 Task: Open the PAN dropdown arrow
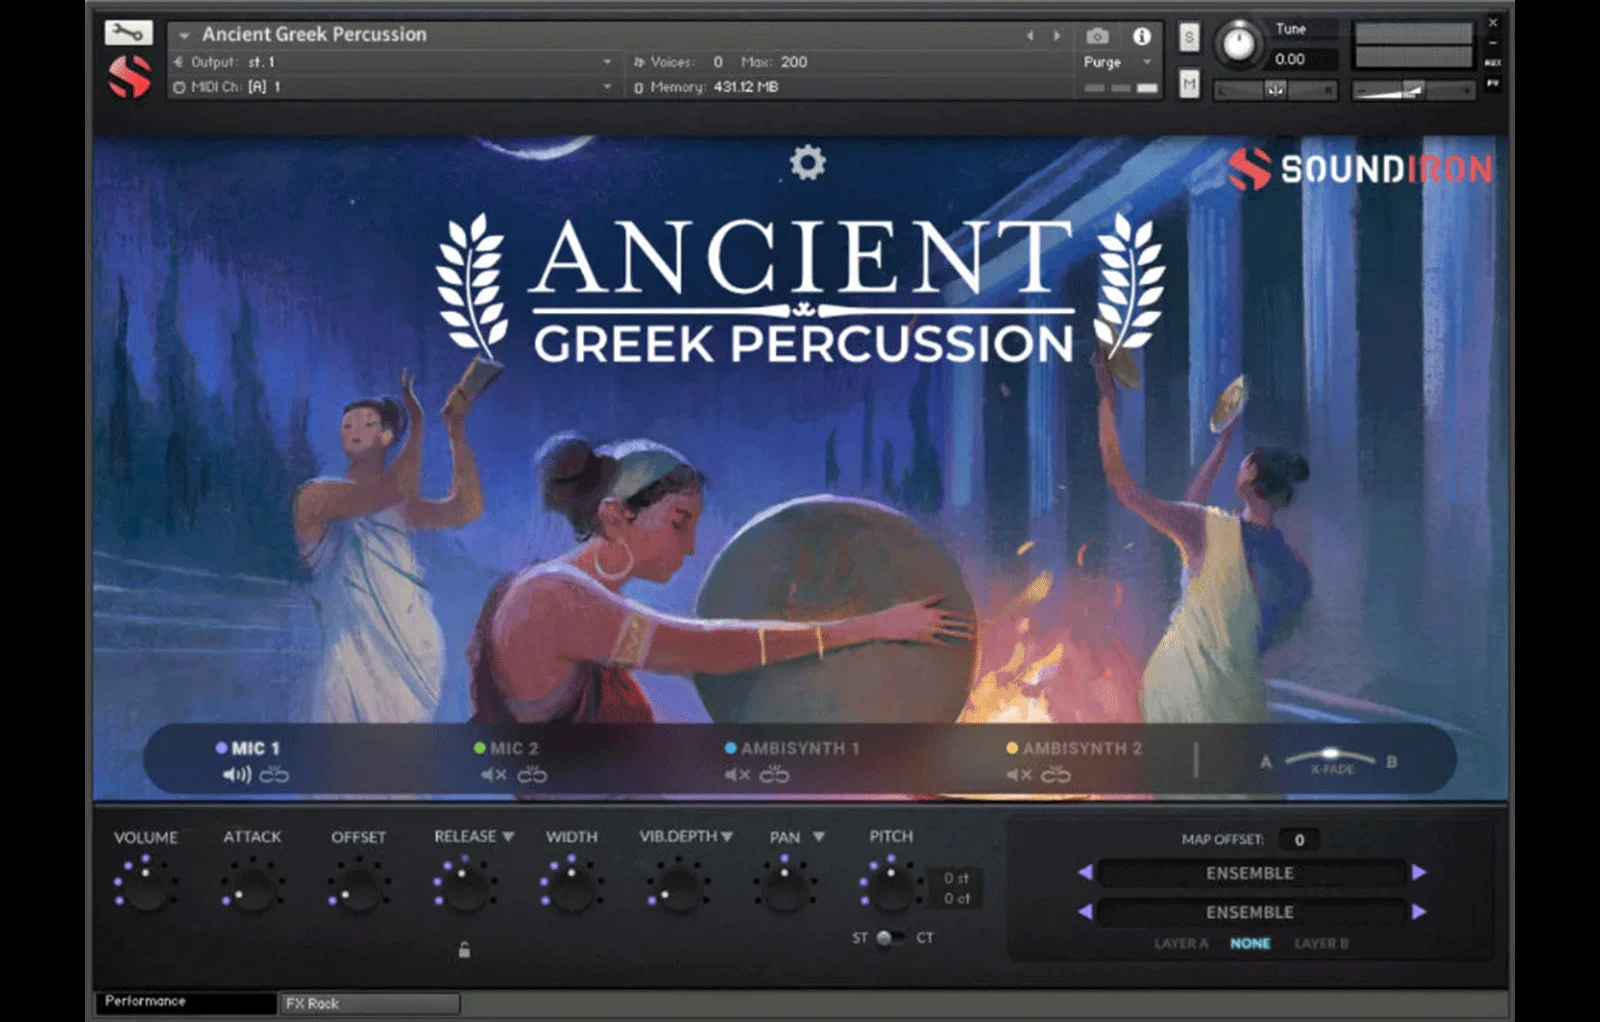818,836
